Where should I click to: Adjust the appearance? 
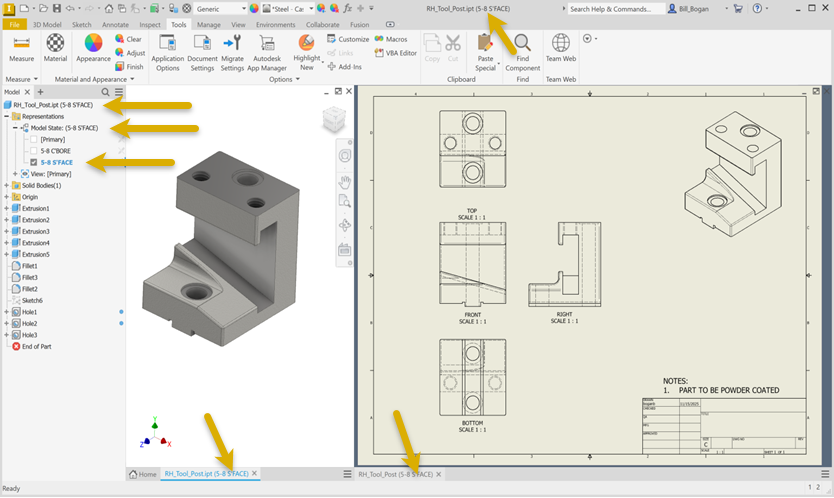(x=130, y=53)
